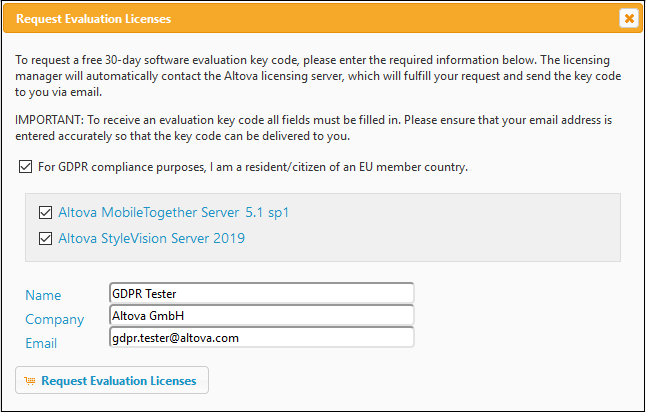Click the 30-day evaluation intro paragraph
This screenshot has width=646, height=412.
[x=318, y=76]
